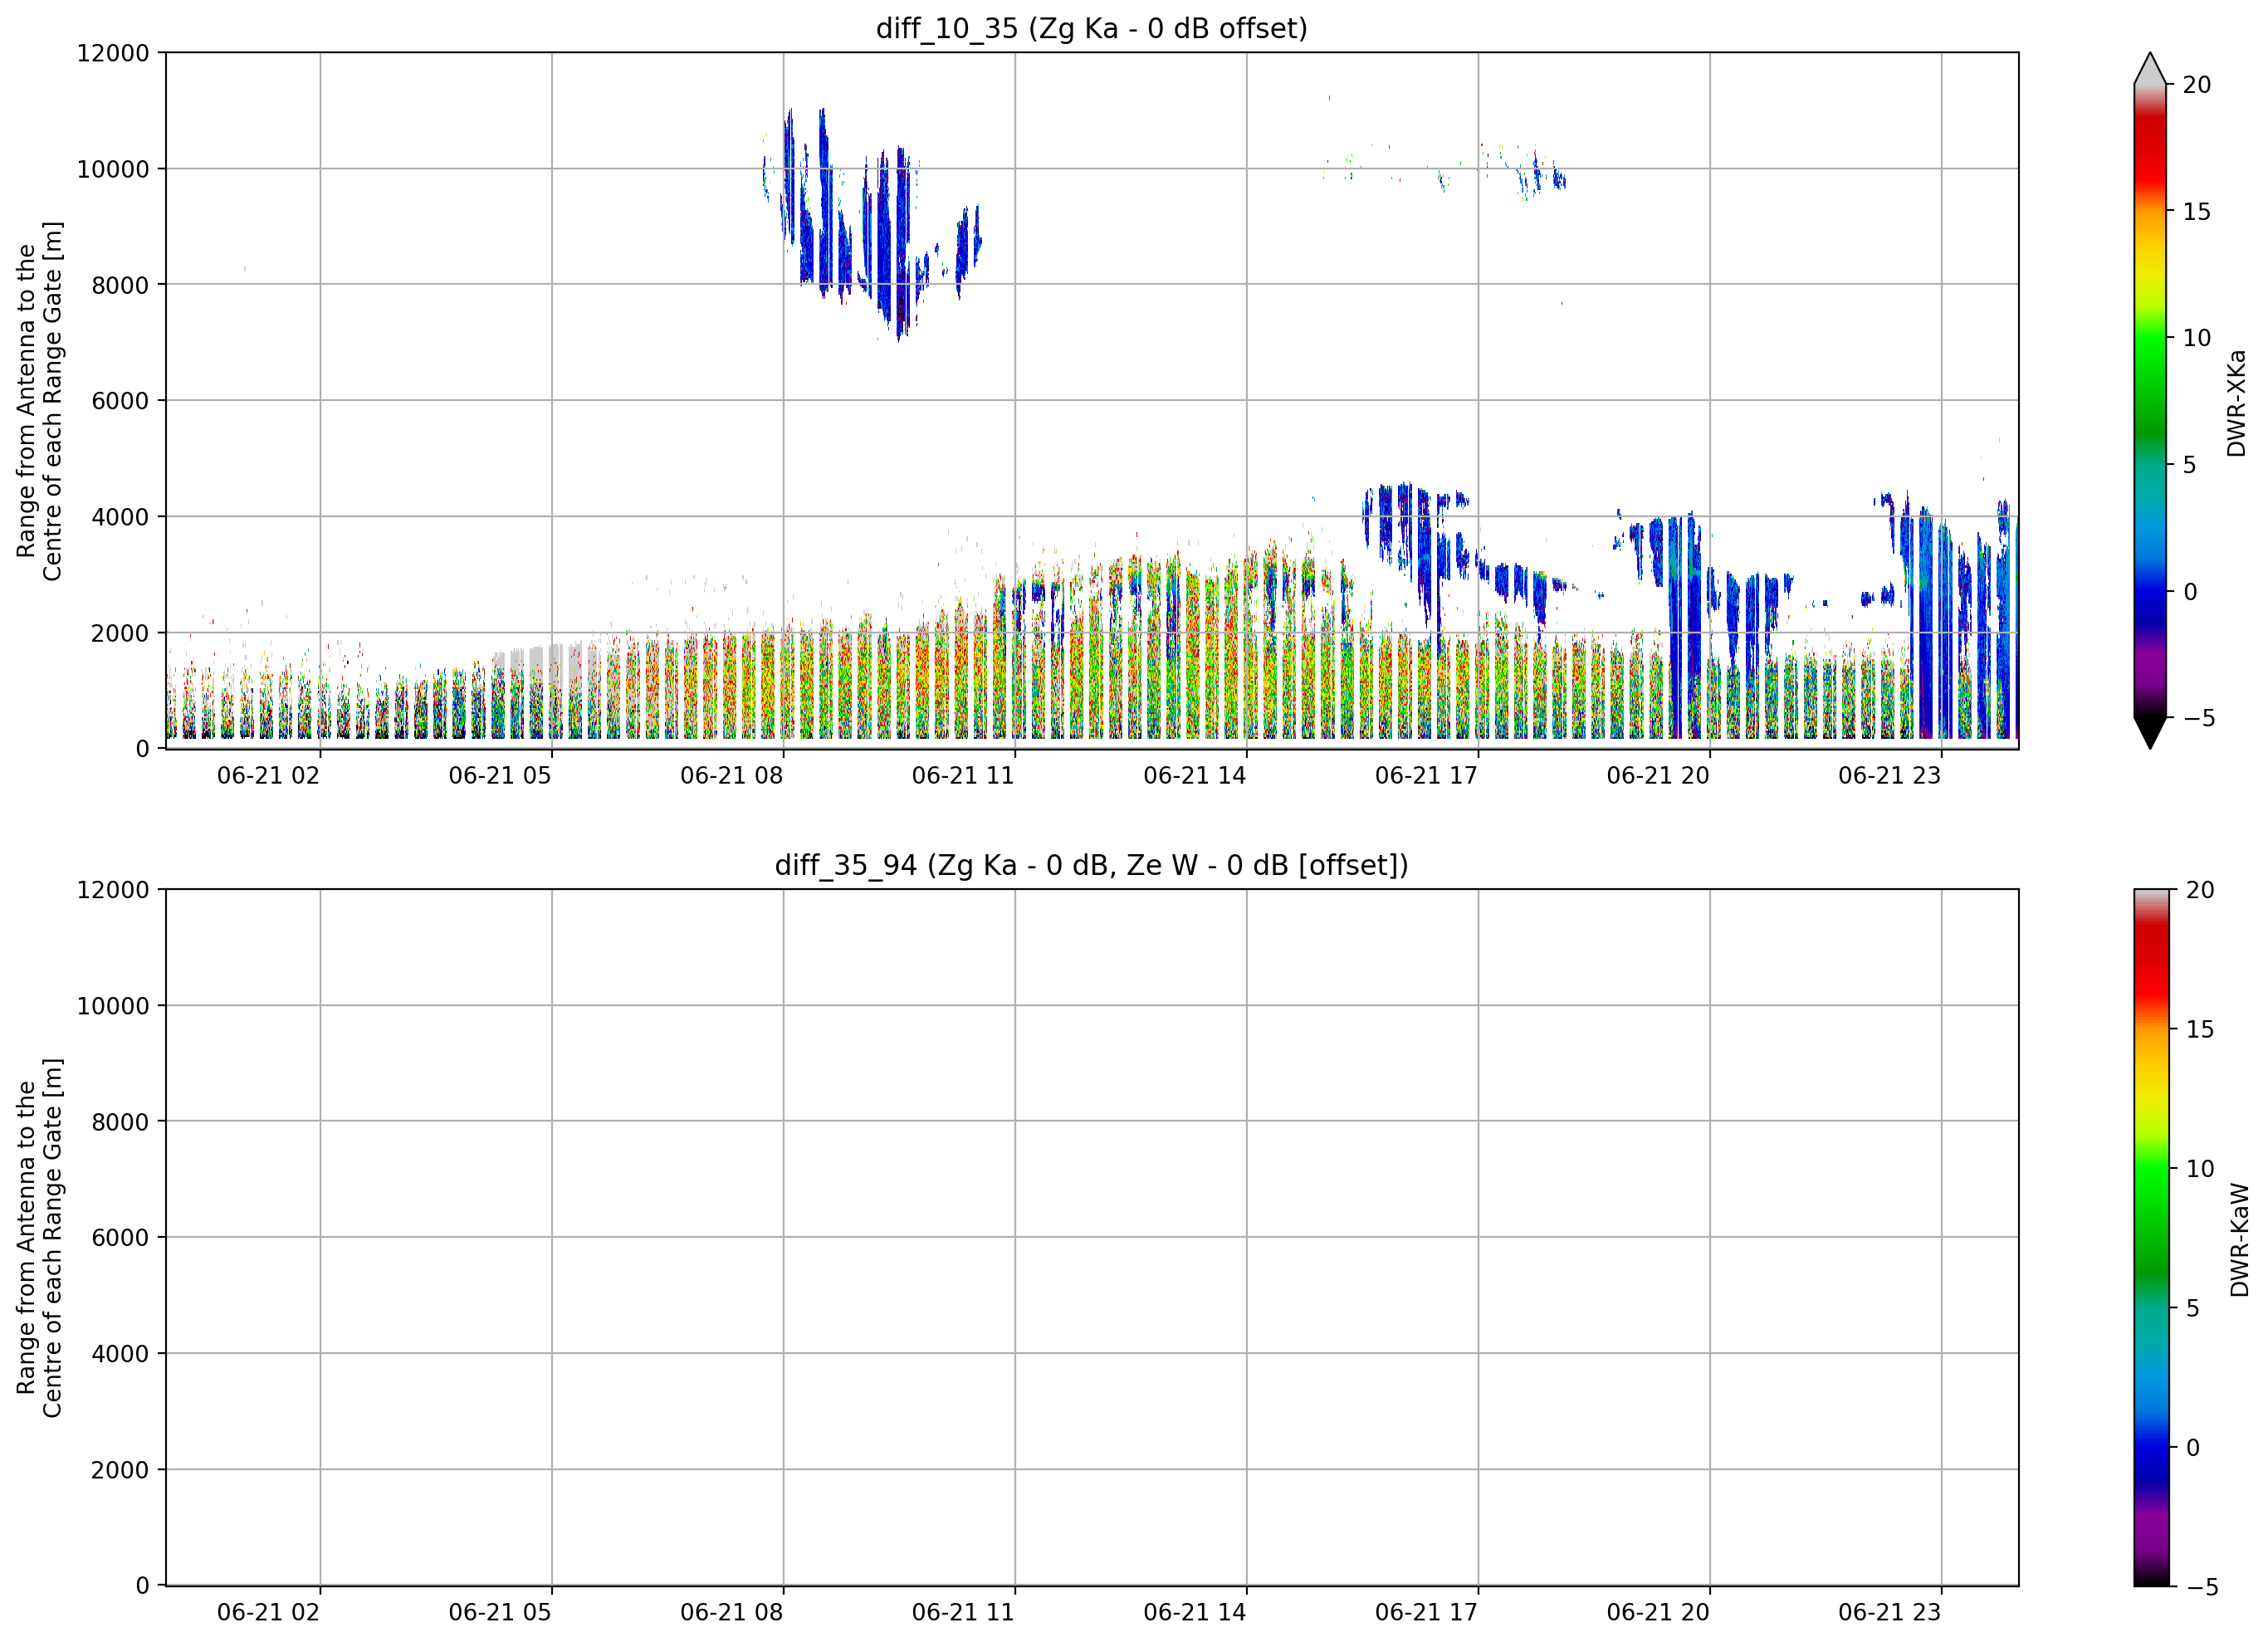Screen dimensions: 2268x1642
Task: Click the DWR-XKa colorbar label
Action: click(2237, 403)
